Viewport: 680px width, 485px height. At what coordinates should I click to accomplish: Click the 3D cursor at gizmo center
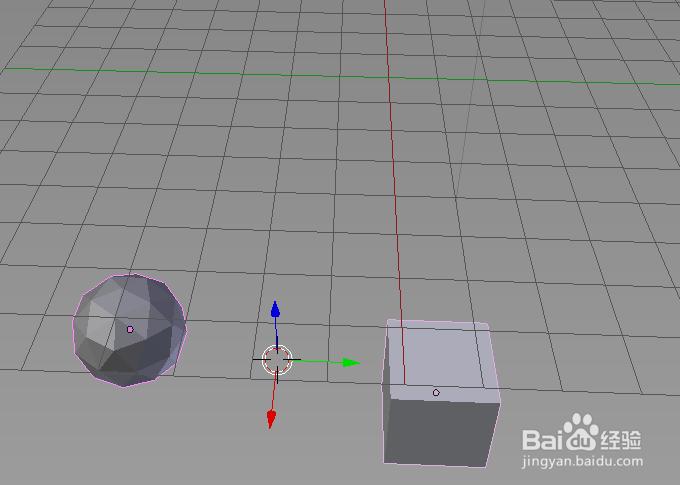point(277,360)
